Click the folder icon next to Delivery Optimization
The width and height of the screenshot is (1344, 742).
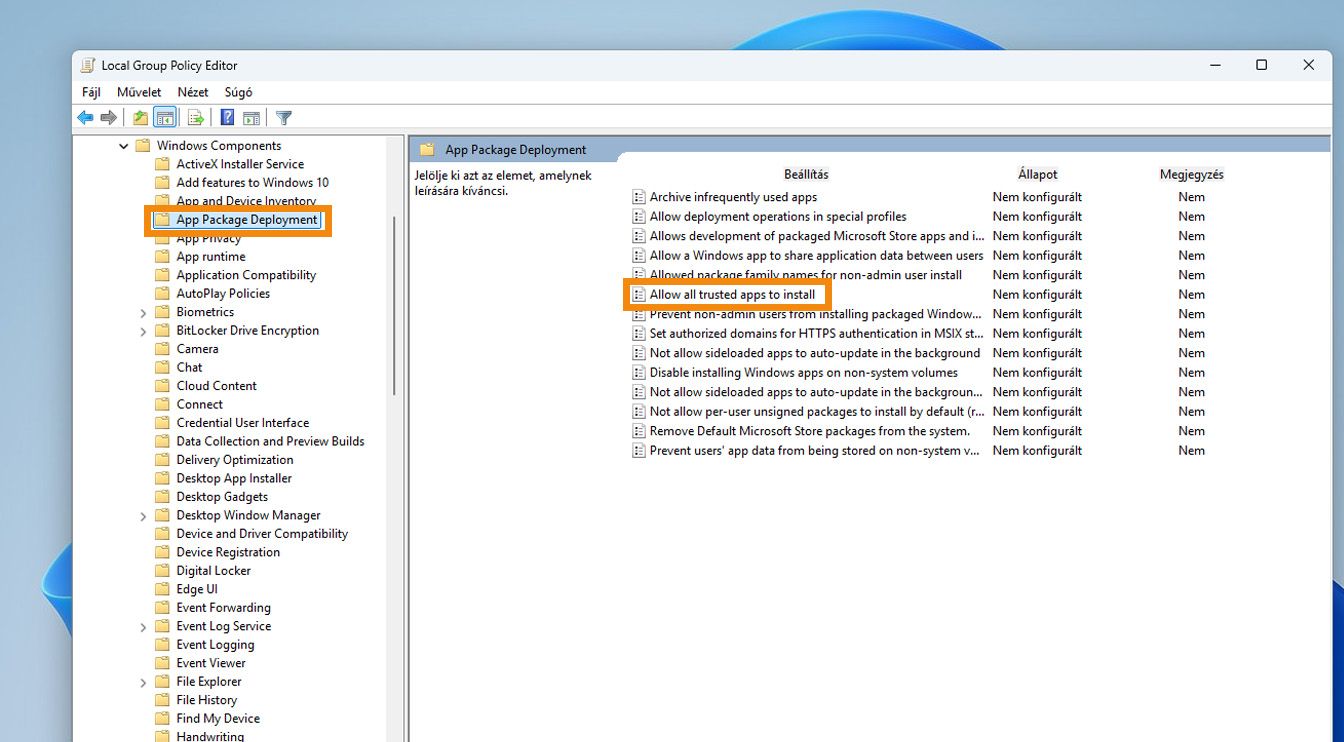[x=162, y=460]
